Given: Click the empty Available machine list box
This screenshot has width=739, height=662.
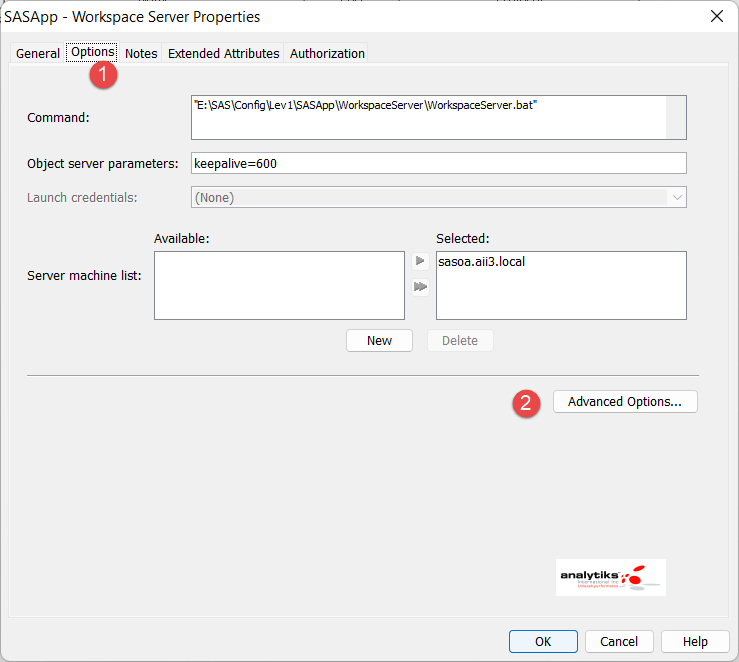Looking at the screenshot, I should [279, 286].
